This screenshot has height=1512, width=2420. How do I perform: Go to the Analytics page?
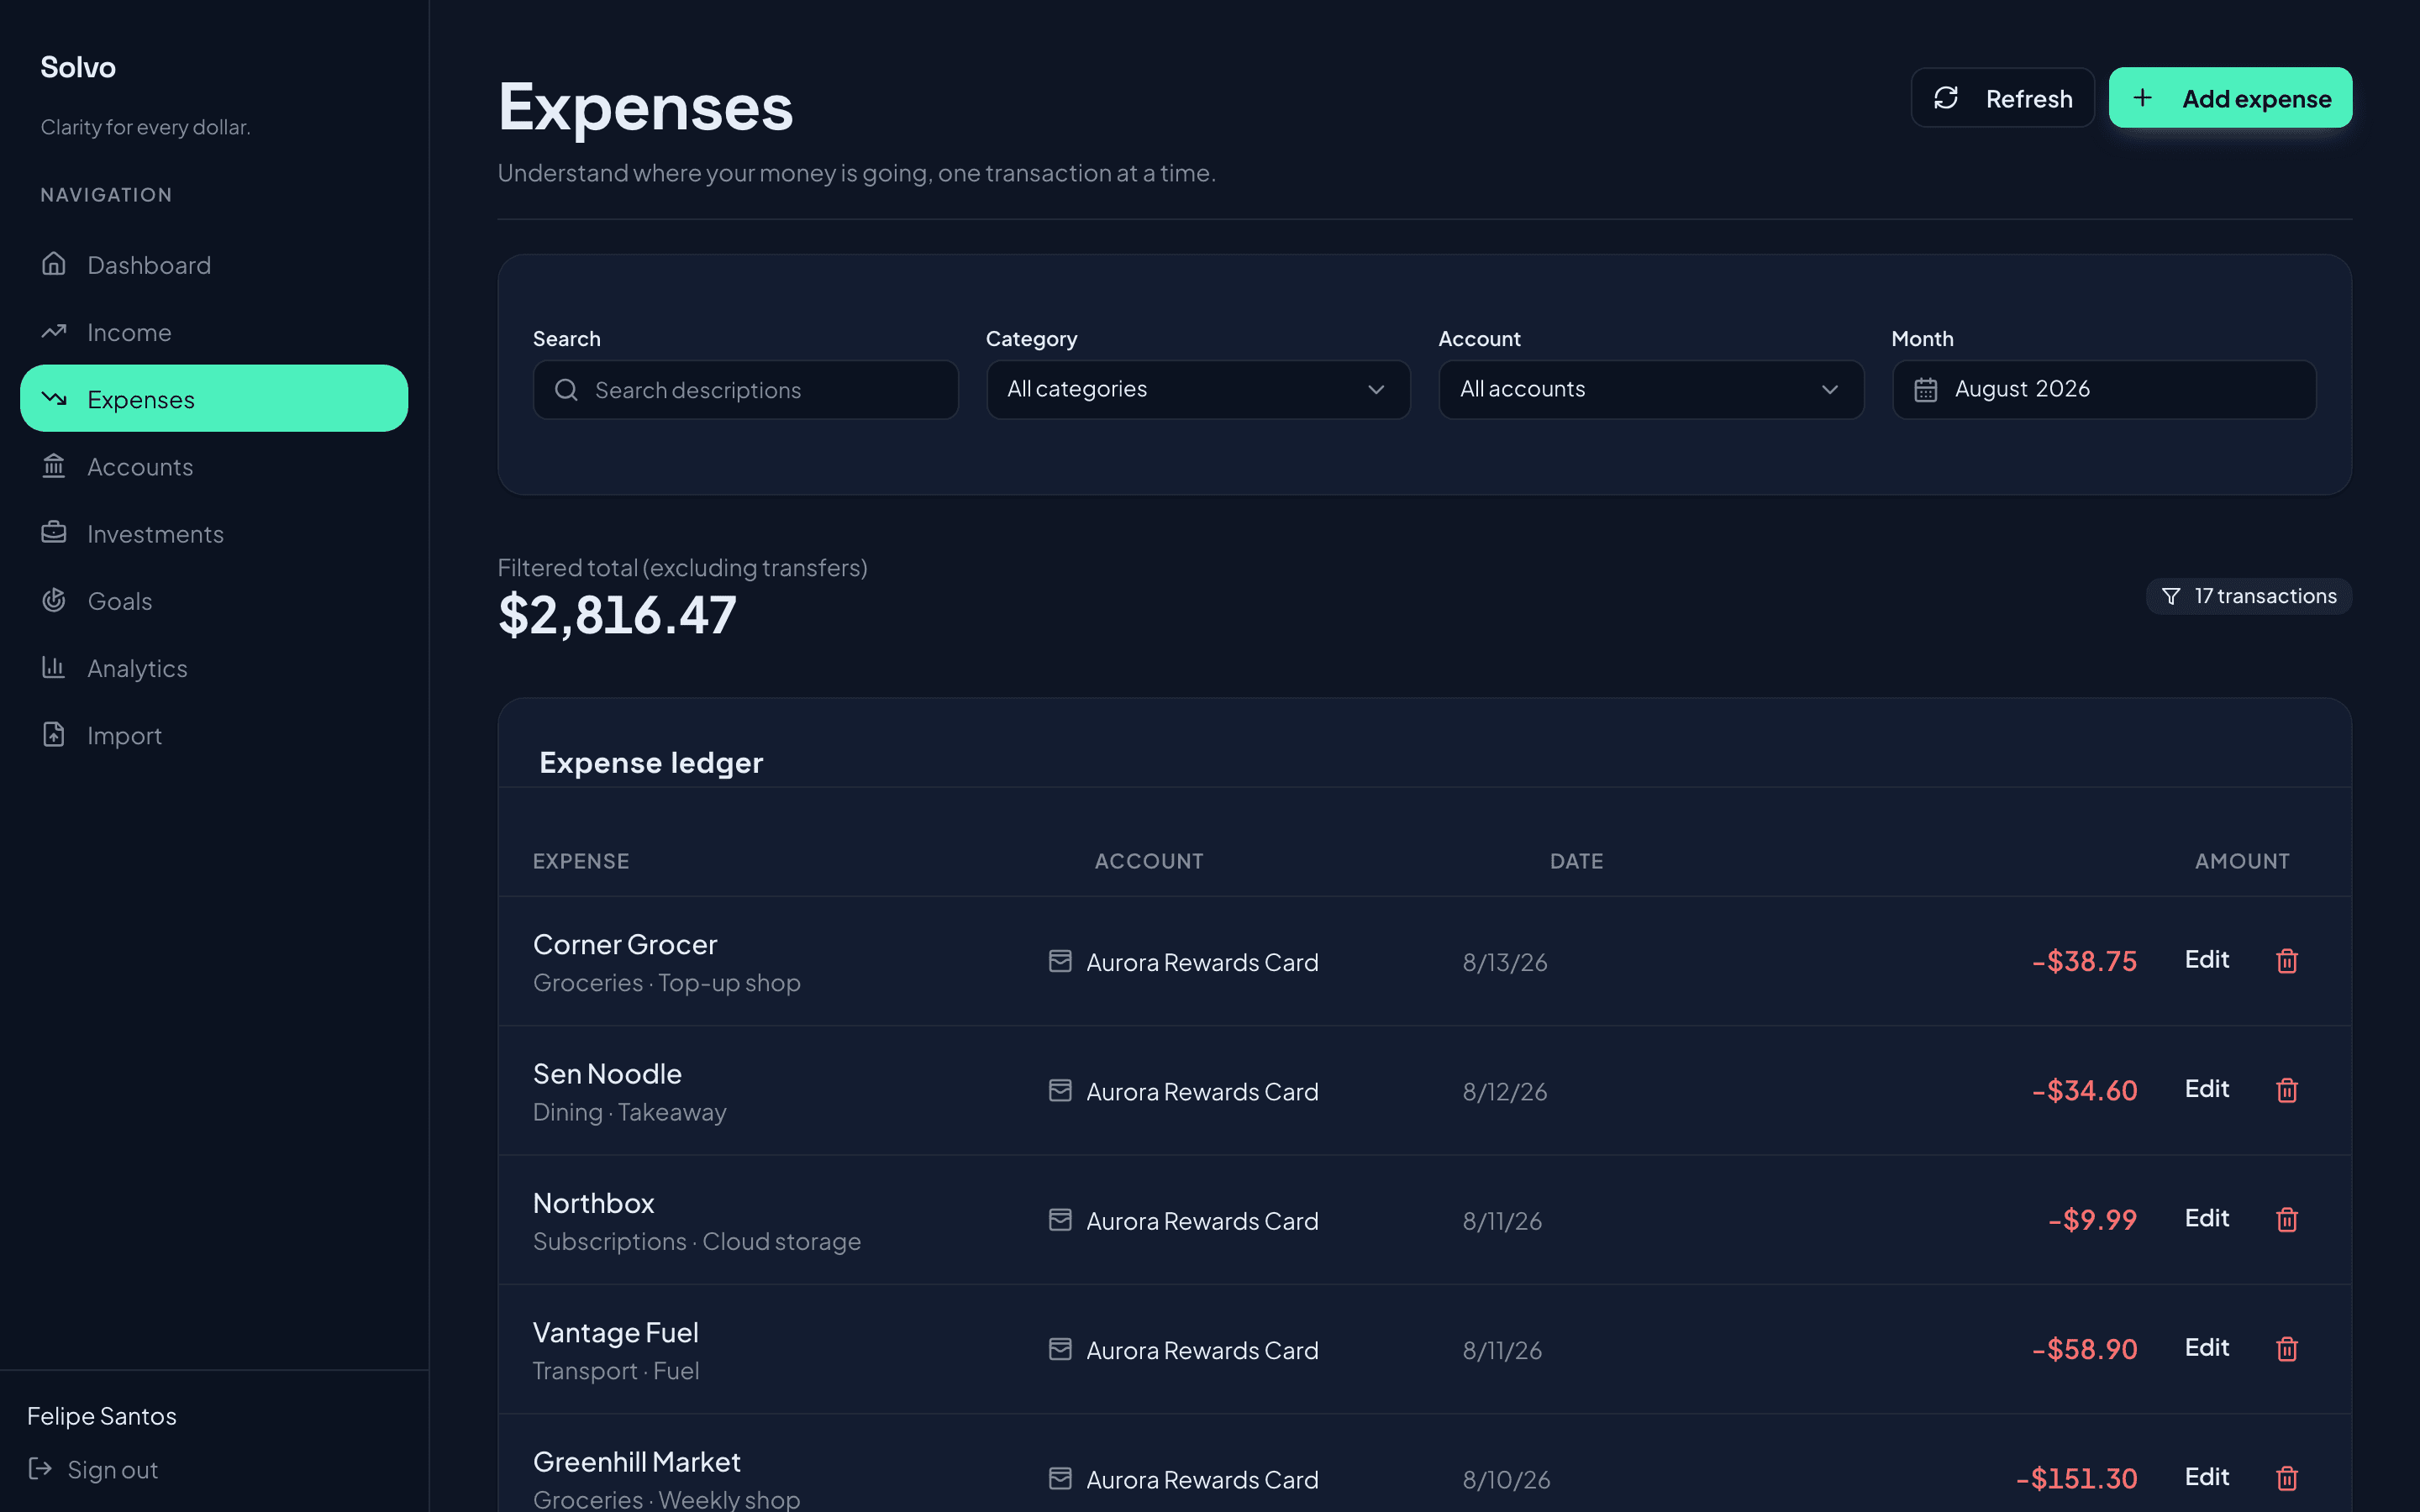click(x=214, y=667)
